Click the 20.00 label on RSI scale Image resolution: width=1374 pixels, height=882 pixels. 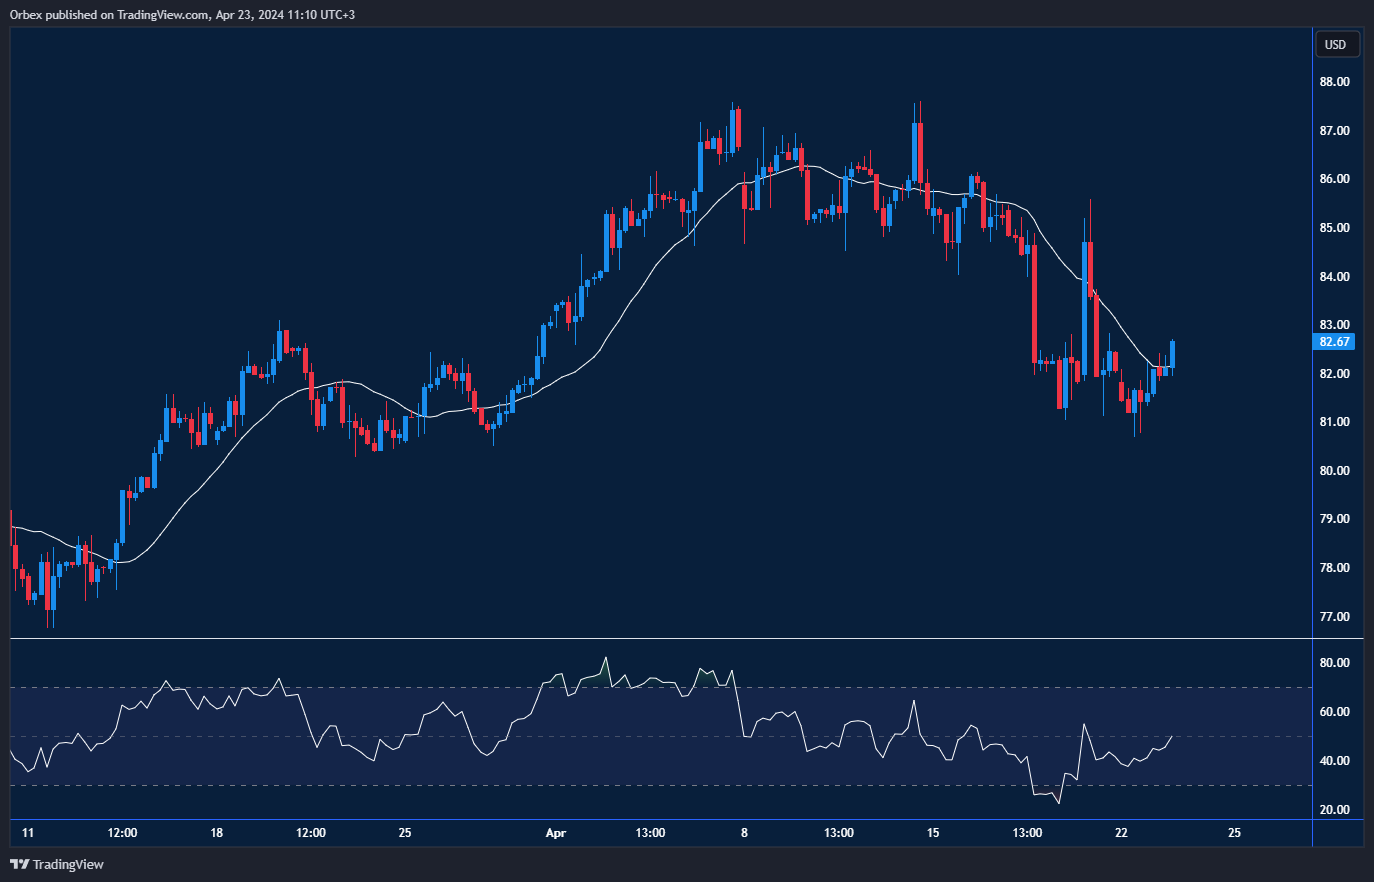1334,810
